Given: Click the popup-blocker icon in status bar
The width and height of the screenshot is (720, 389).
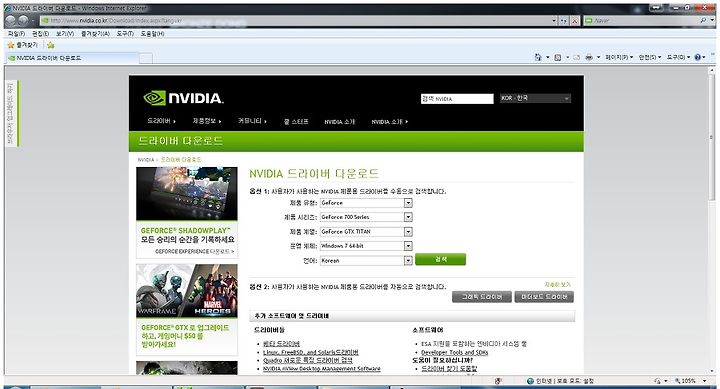Looking at the screenshot, I should pos(498,381).
